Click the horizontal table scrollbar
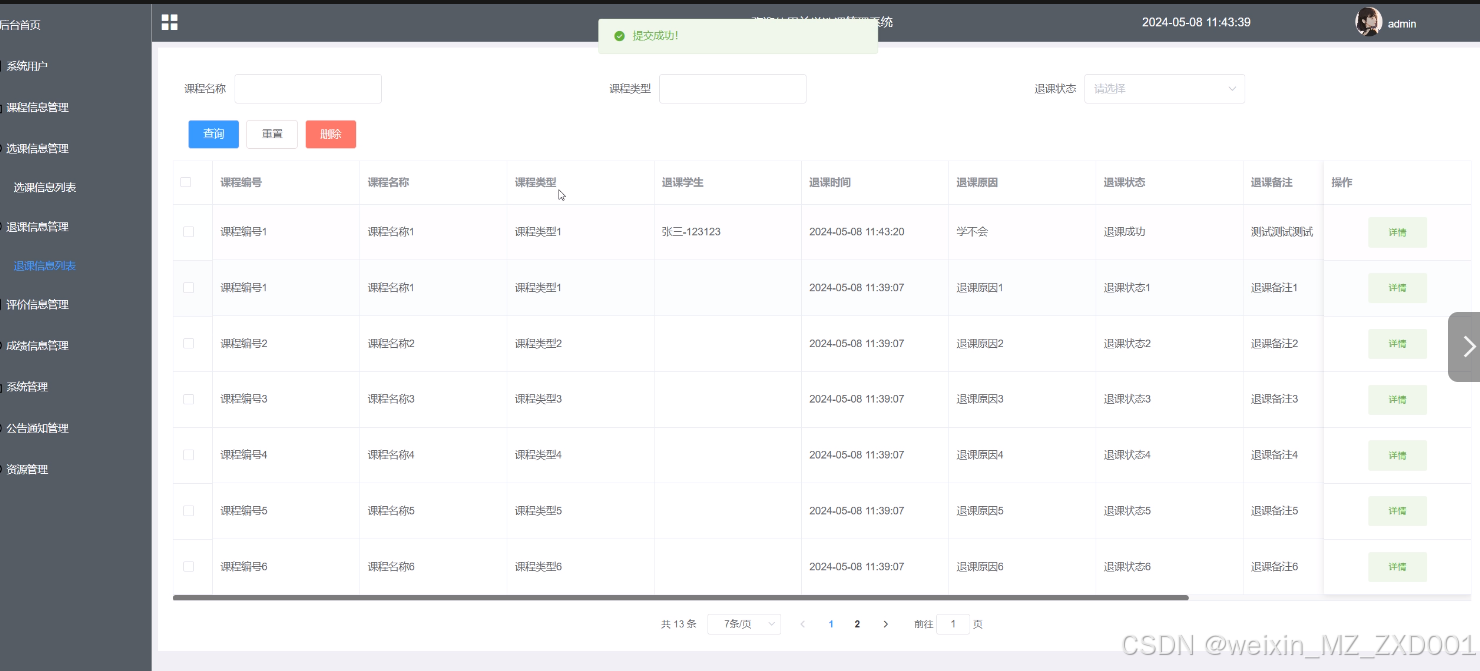The height and width of the screenshot is (671, 1480). click(x=680, y=598)
